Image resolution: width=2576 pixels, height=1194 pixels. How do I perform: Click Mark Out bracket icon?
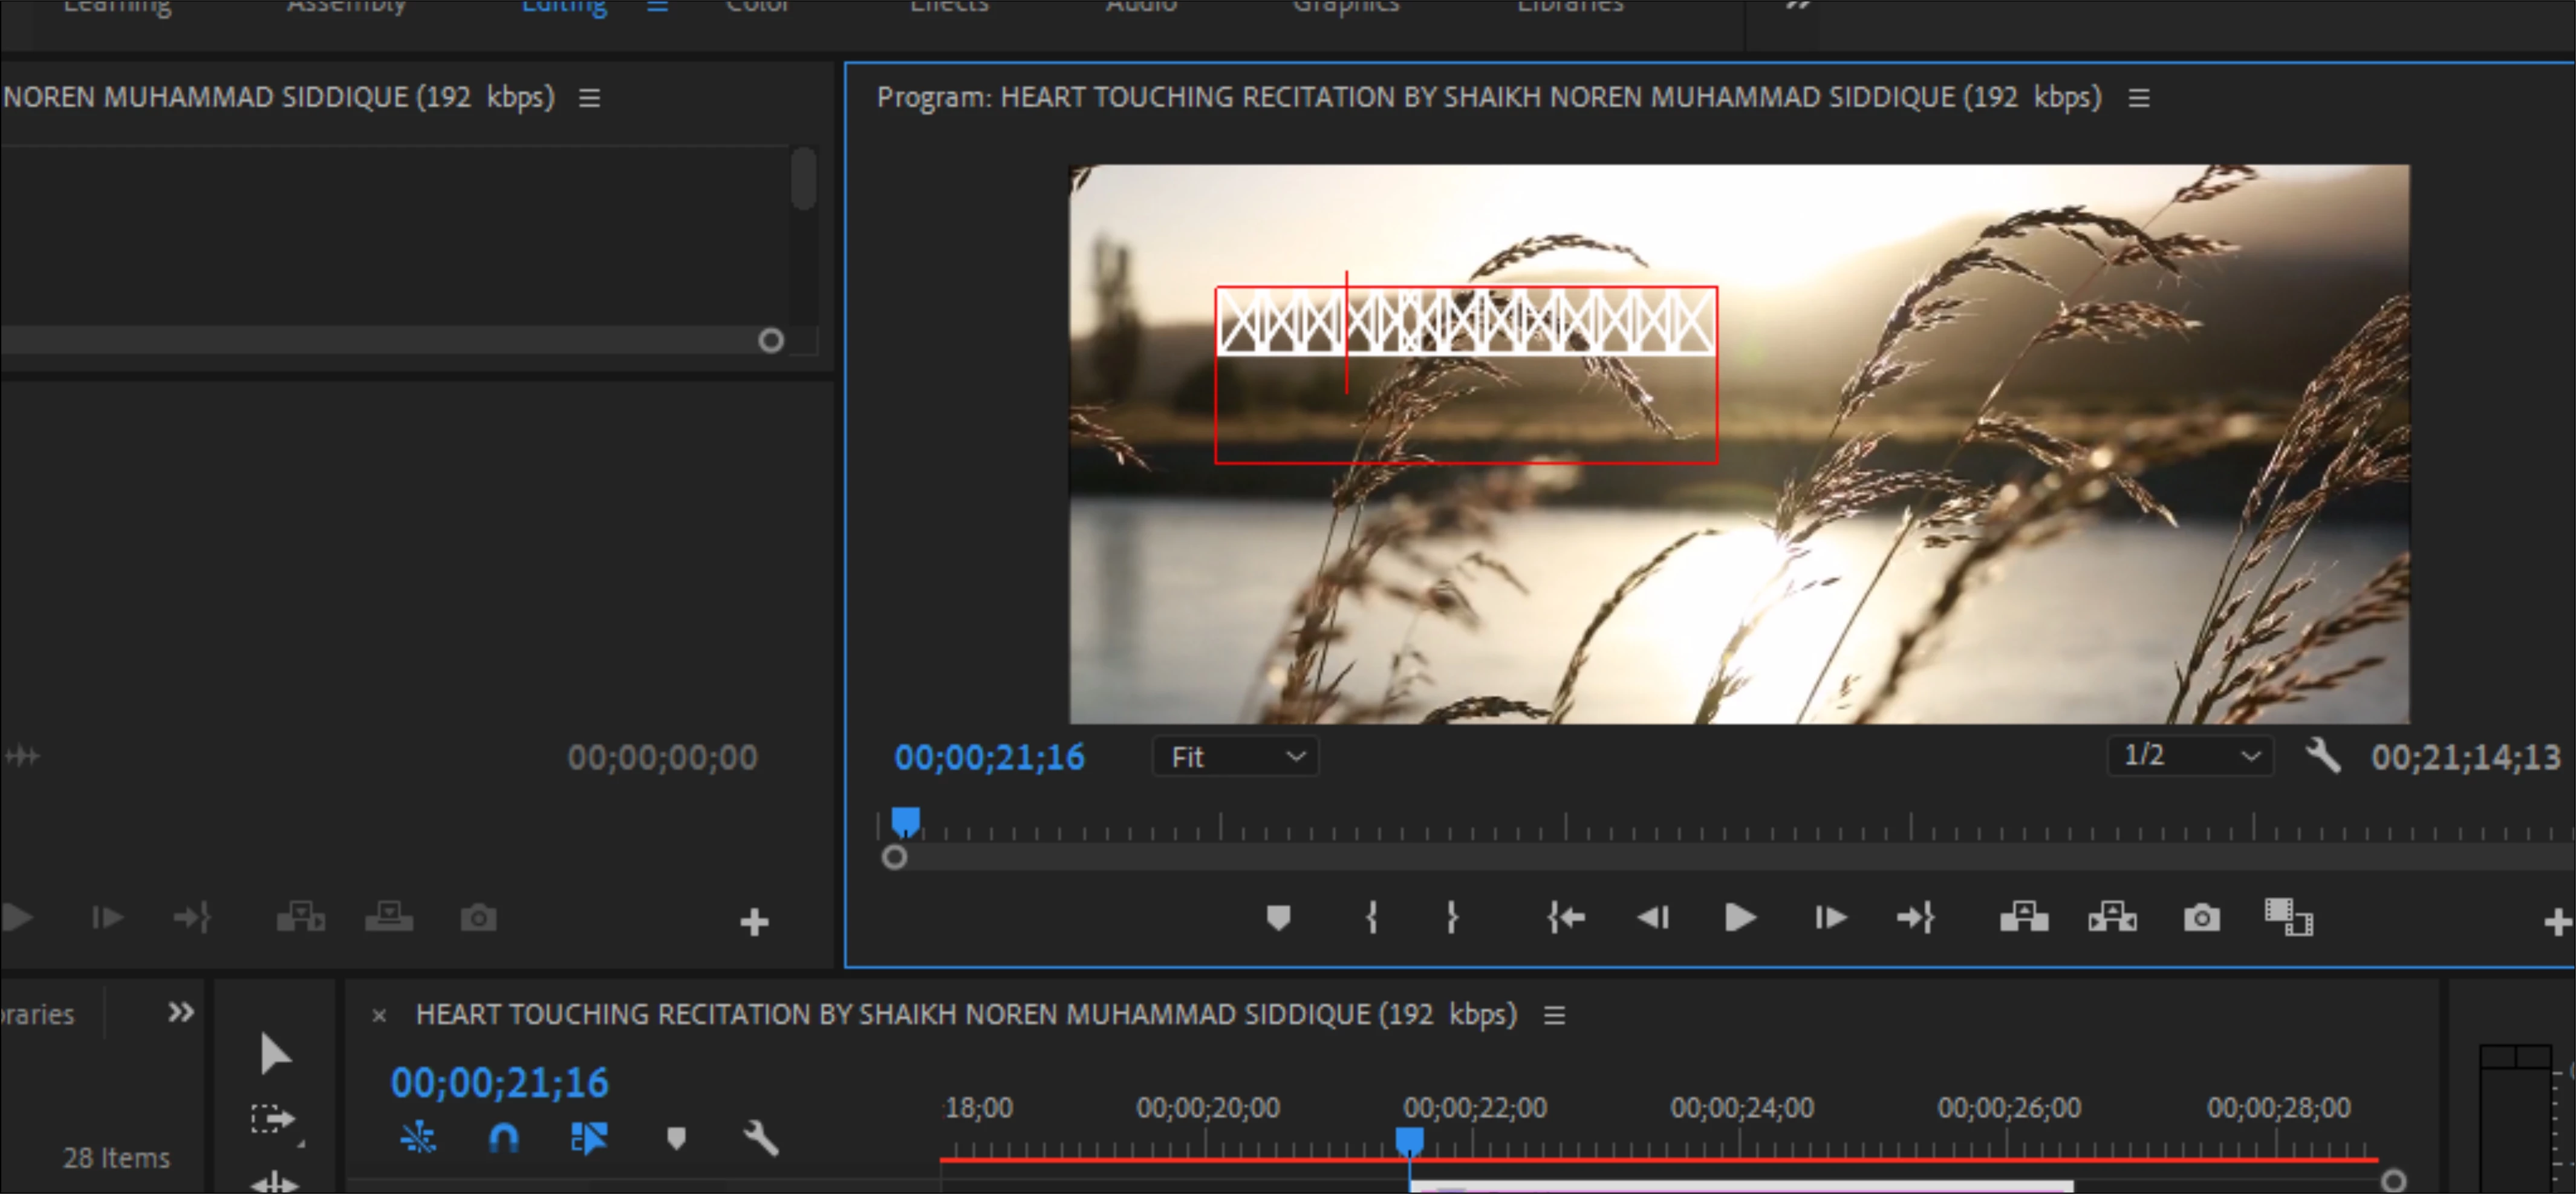[x=1451, y=917]
